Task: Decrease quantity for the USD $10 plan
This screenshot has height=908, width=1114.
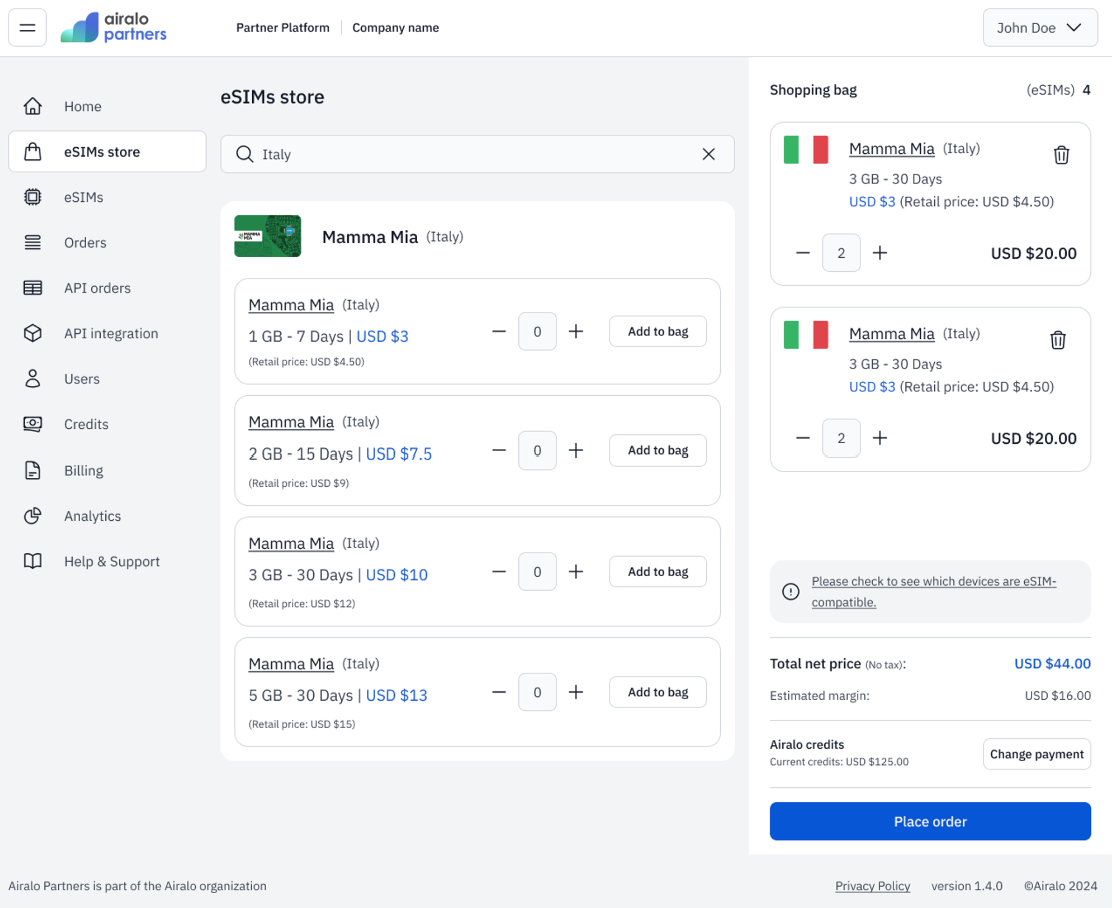Action: coord(499,571)
